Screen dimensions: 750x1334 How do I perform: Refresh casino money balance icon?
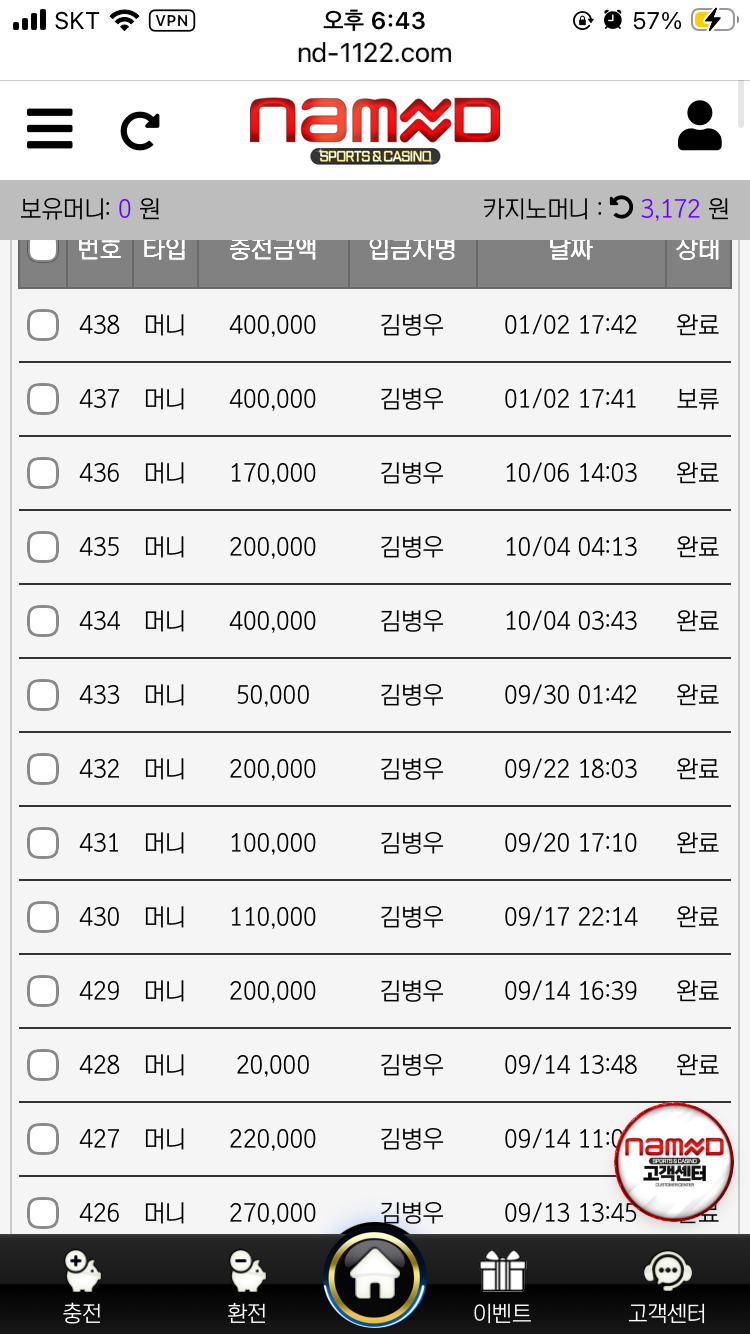pos(621,207)
